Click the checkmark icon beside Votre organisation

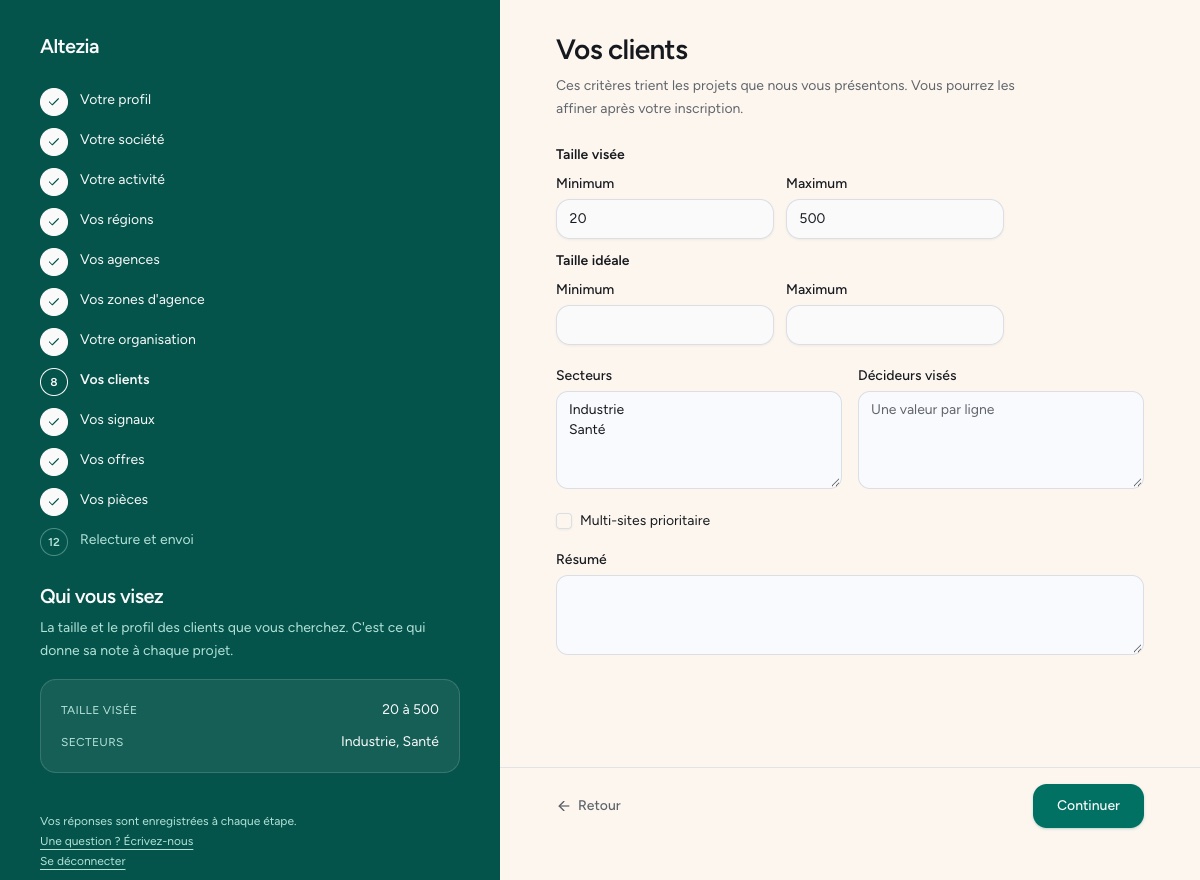pyautogui.click(x=54, y=342)
